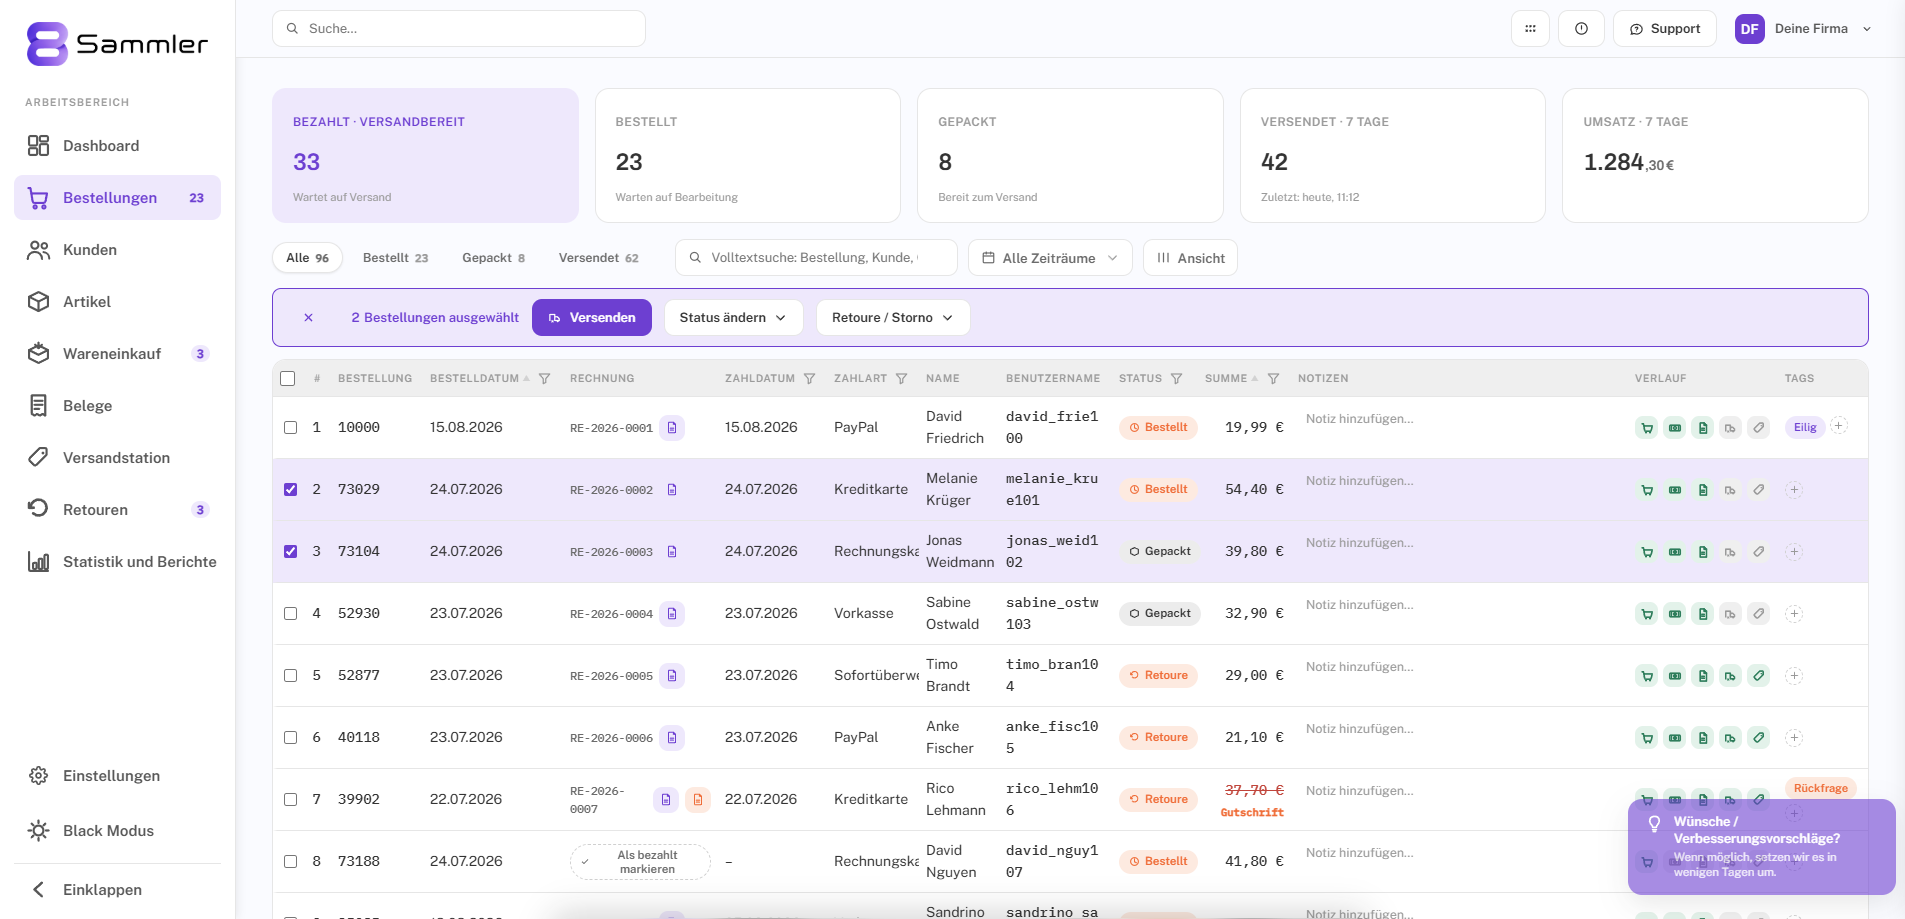This screenshot has width=1905, height=919.
Task: Switch to the Gepackt 8 tab
Action: [x=493, y=258]
